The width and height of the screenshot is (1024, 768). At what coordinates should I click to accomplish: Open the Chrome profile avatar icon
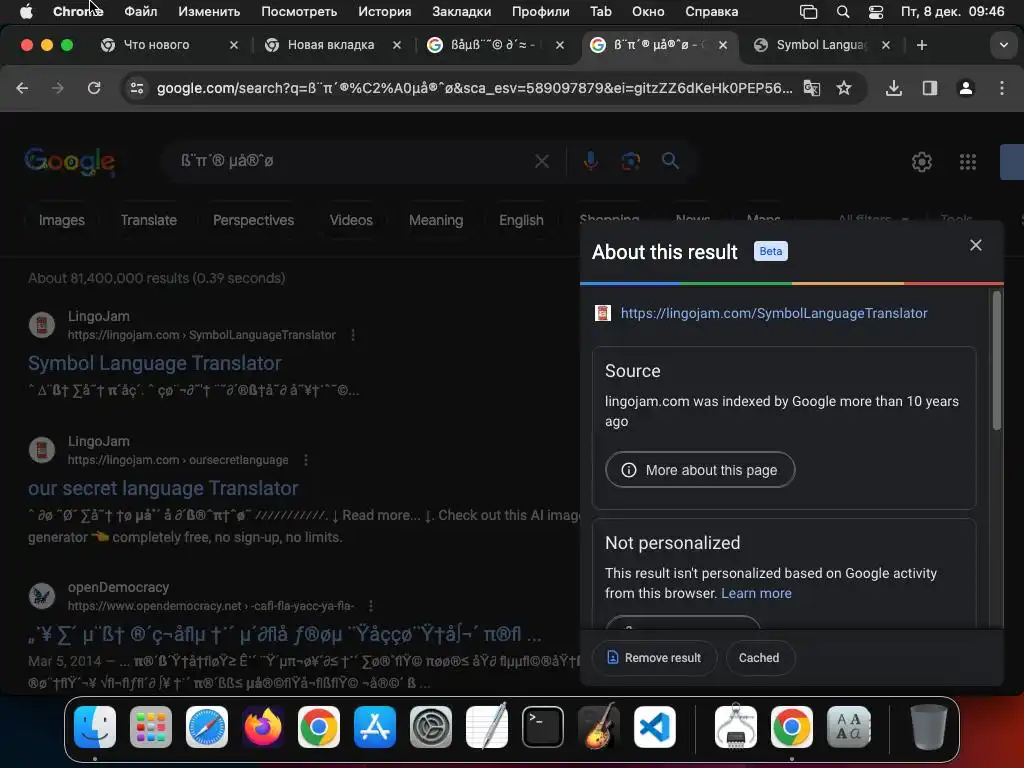click(x=965, y=88)
